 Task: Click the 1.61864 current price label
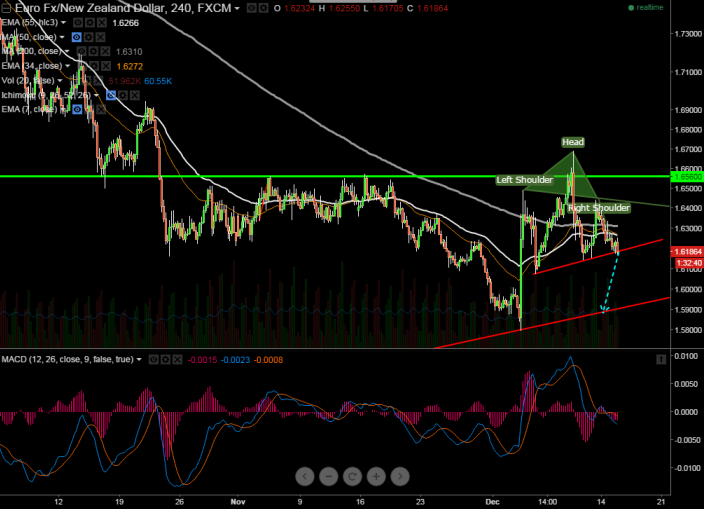click(x=686, y=251)
